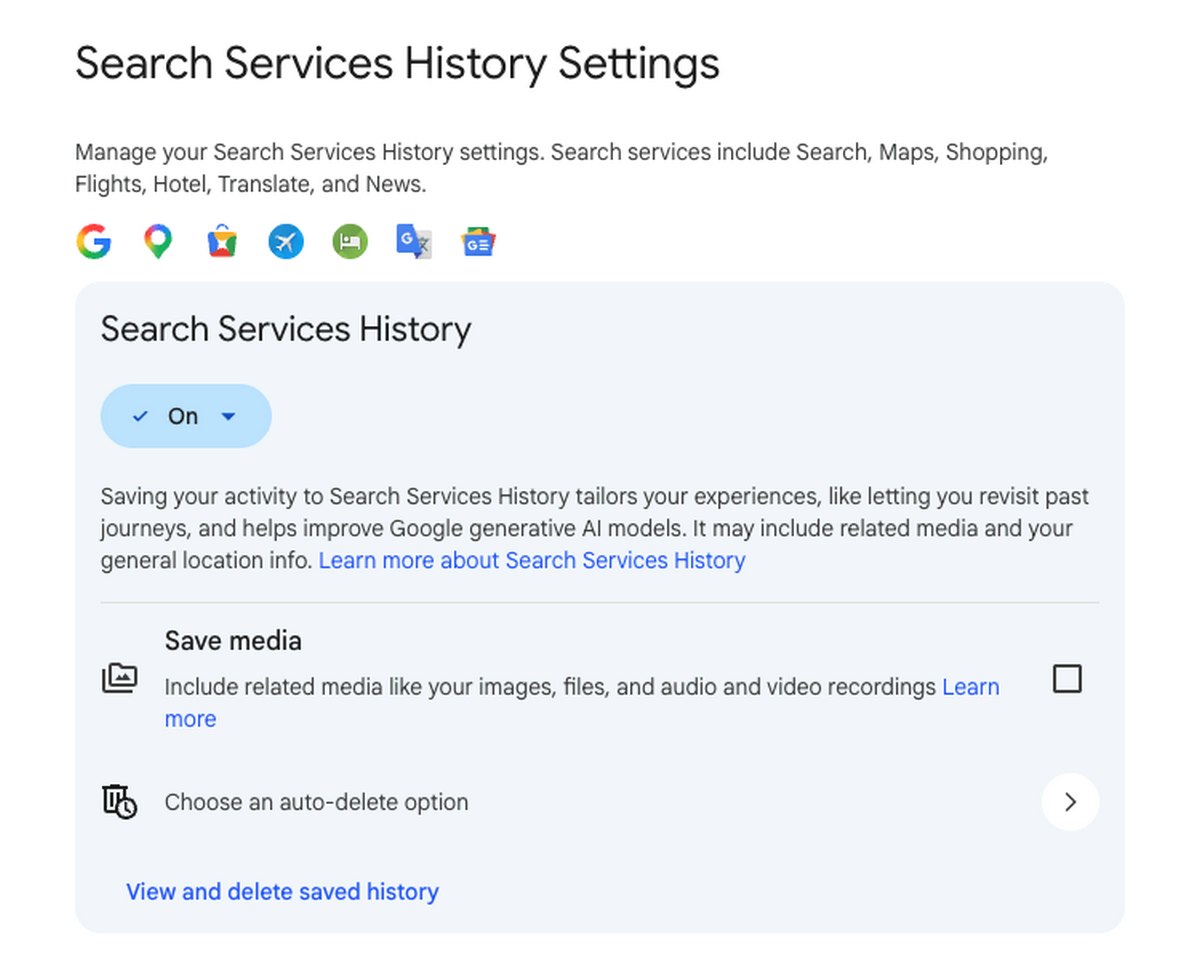
Task: Check the Save media checkbox
Action: pyautogui.click(x=1067, y=679)
